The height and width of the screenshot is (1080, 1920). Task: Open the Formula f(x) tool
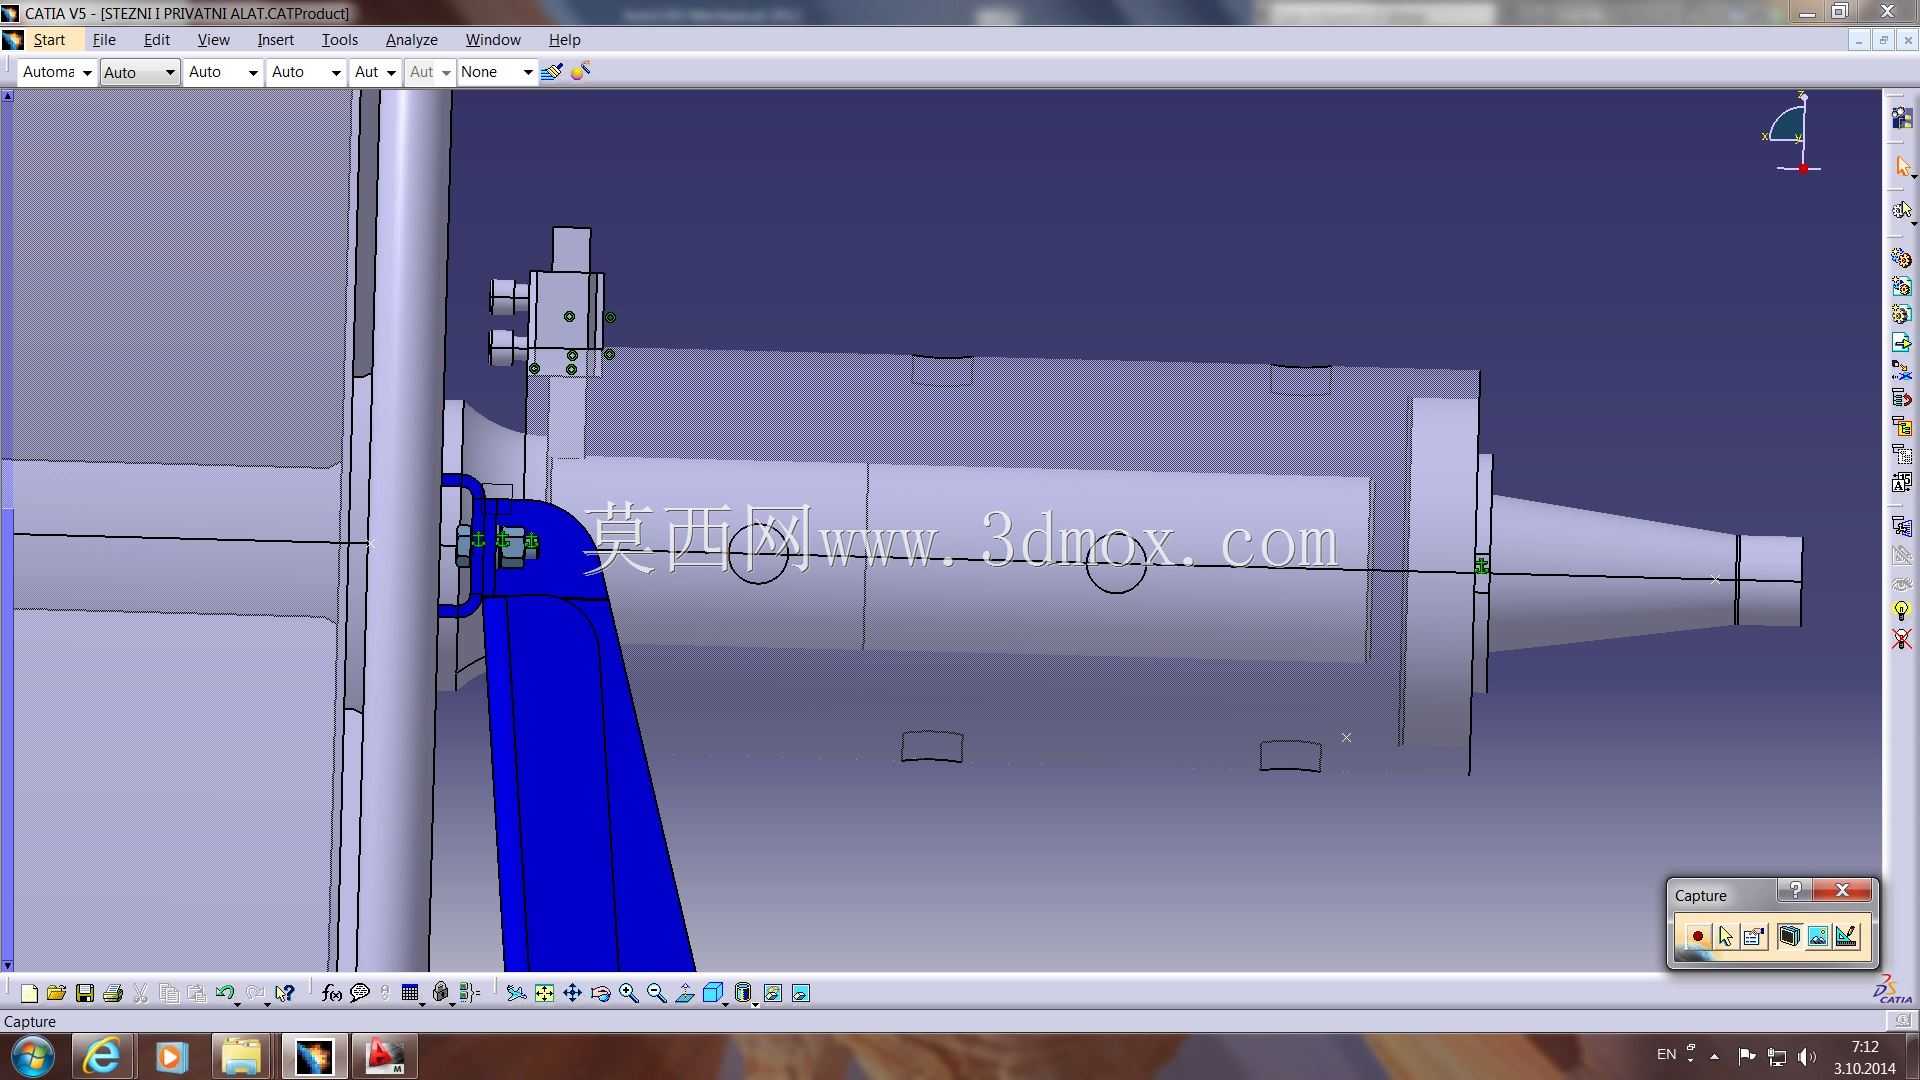click(332, 993)
